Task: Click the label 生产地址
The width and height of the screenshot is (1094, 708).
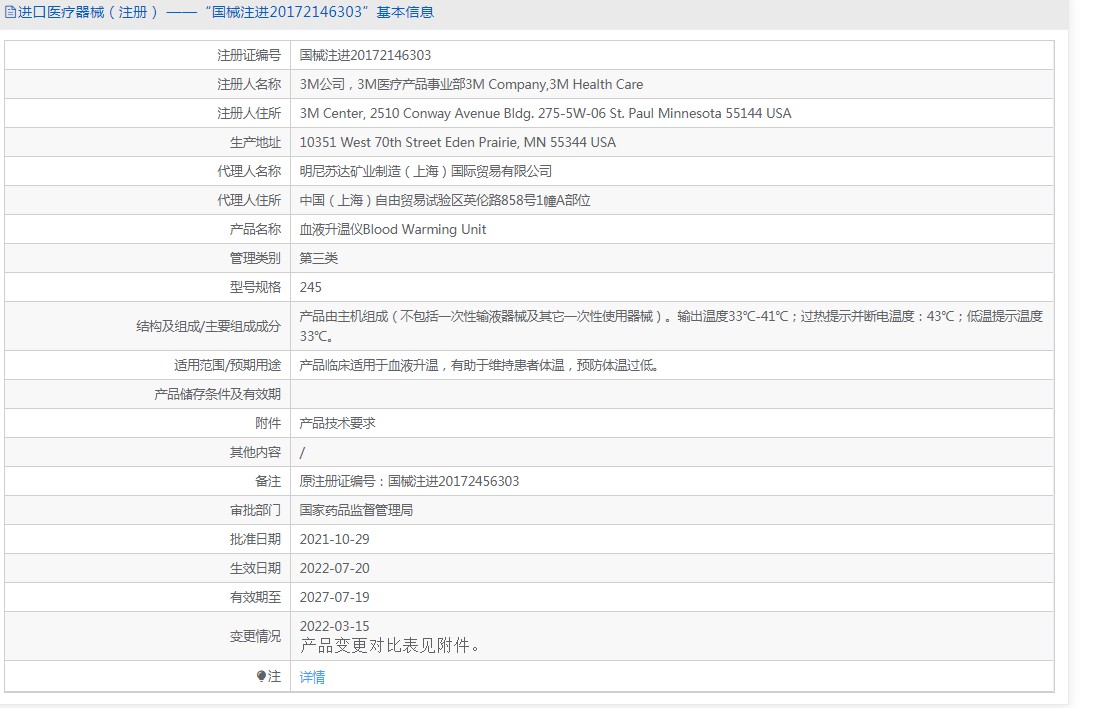Action: coord(255,142)
